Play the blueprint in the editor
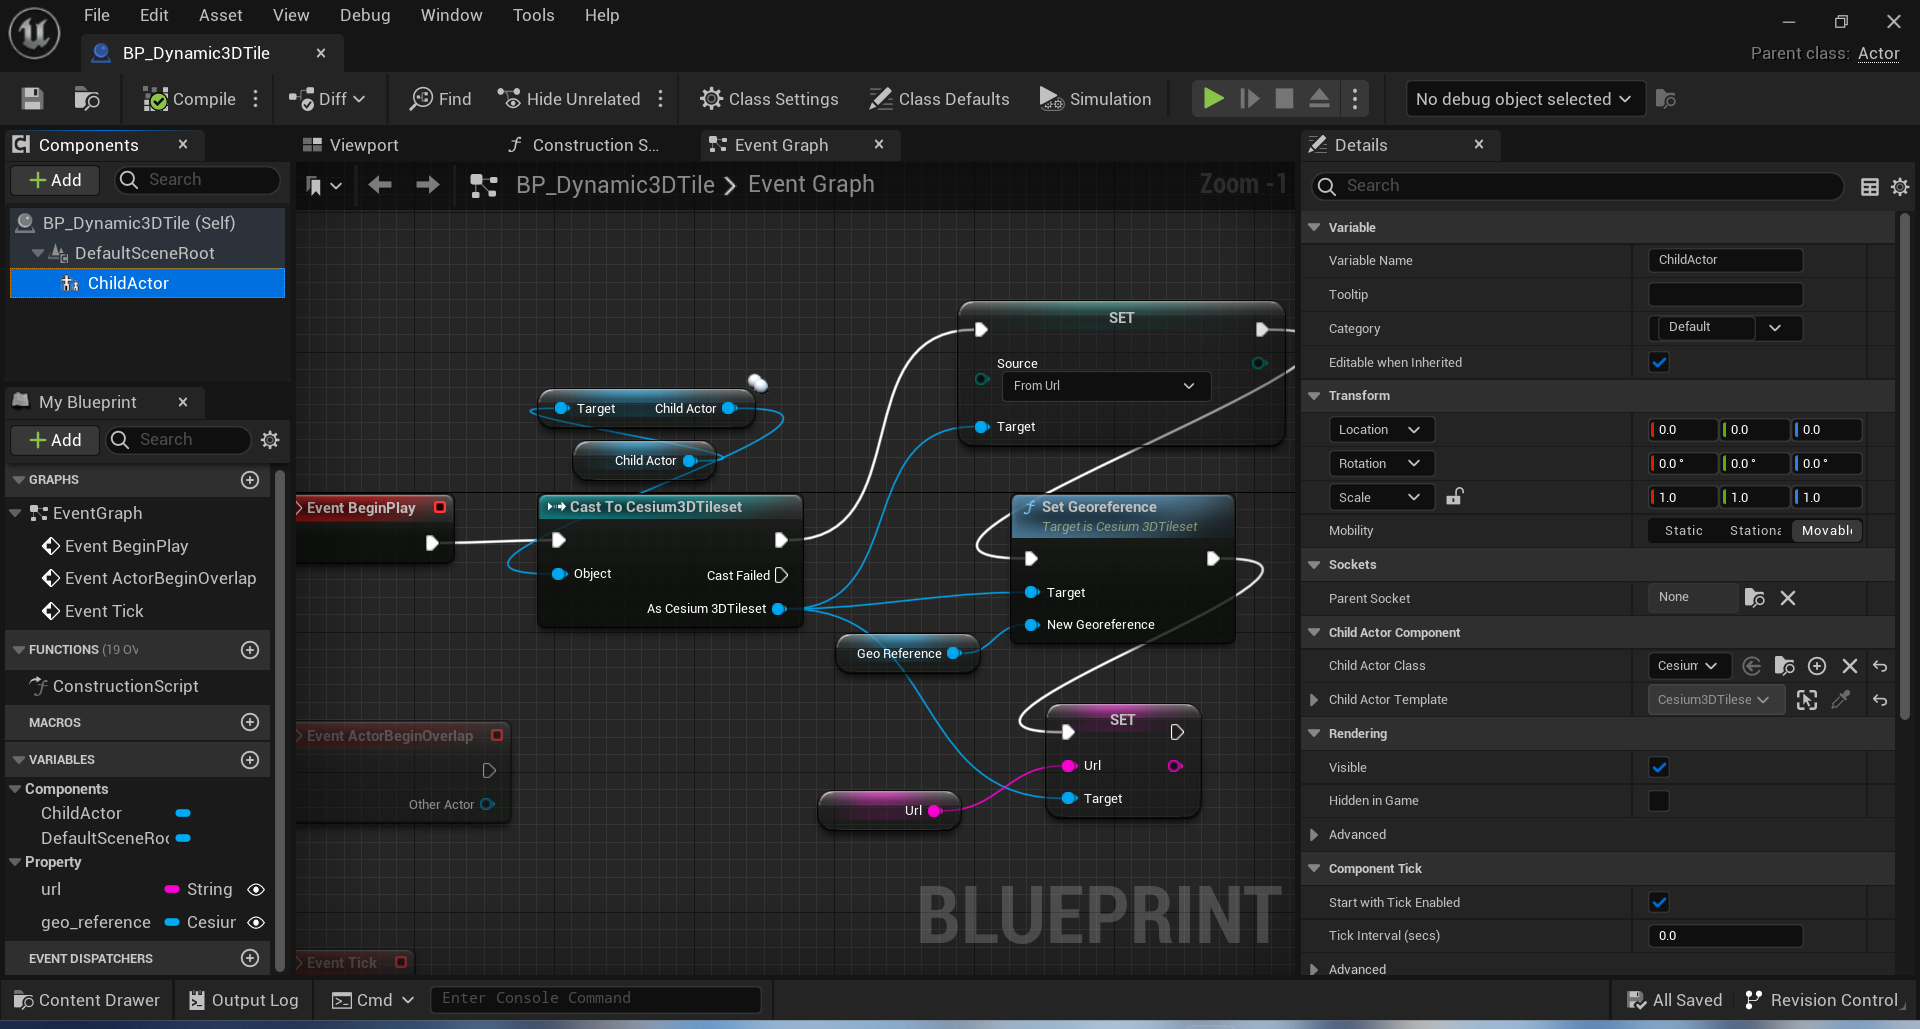 point(1212,98)
